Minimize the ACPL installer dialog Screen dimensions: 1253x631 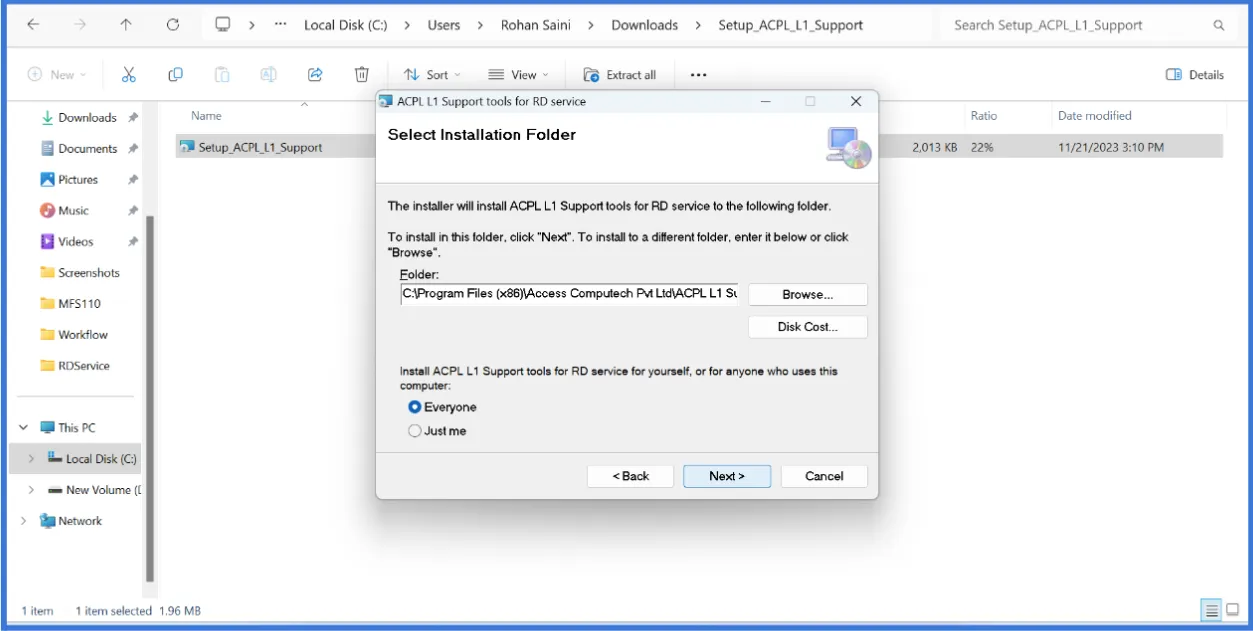tap(765, 101)
